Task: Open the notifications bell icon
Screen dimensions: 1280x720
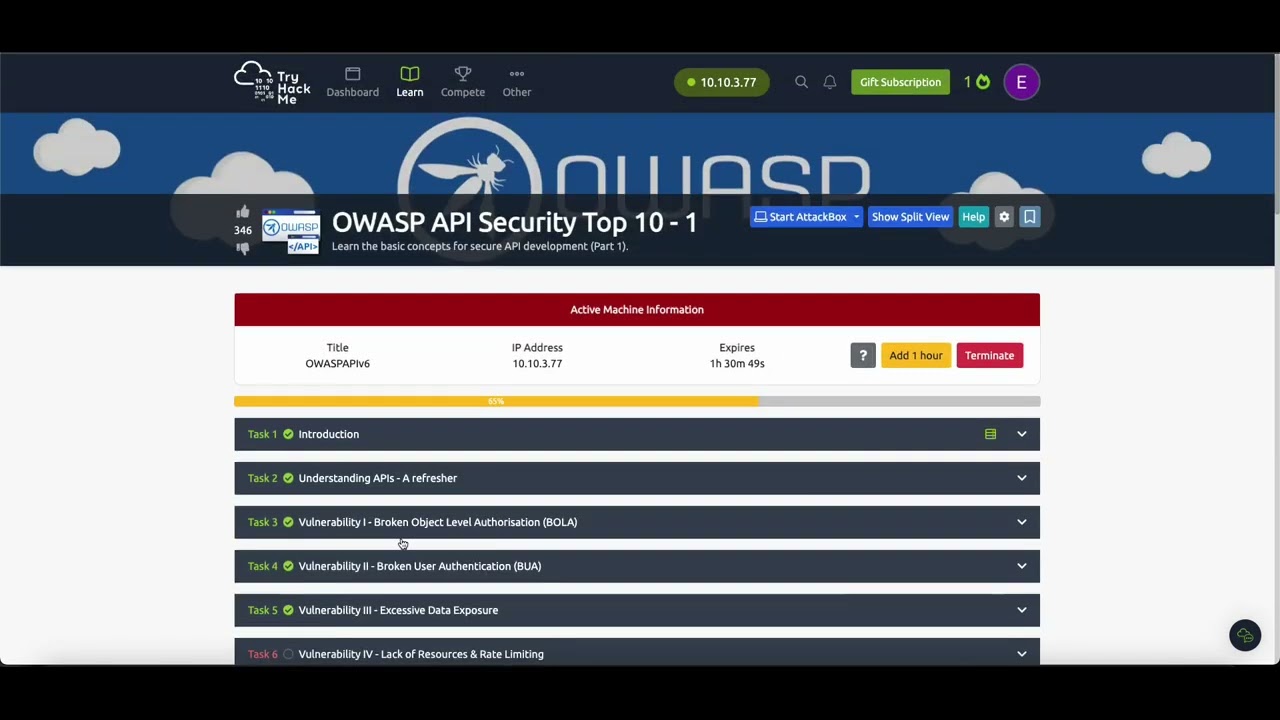Action: pyautogui.click(x=830, y=82)
